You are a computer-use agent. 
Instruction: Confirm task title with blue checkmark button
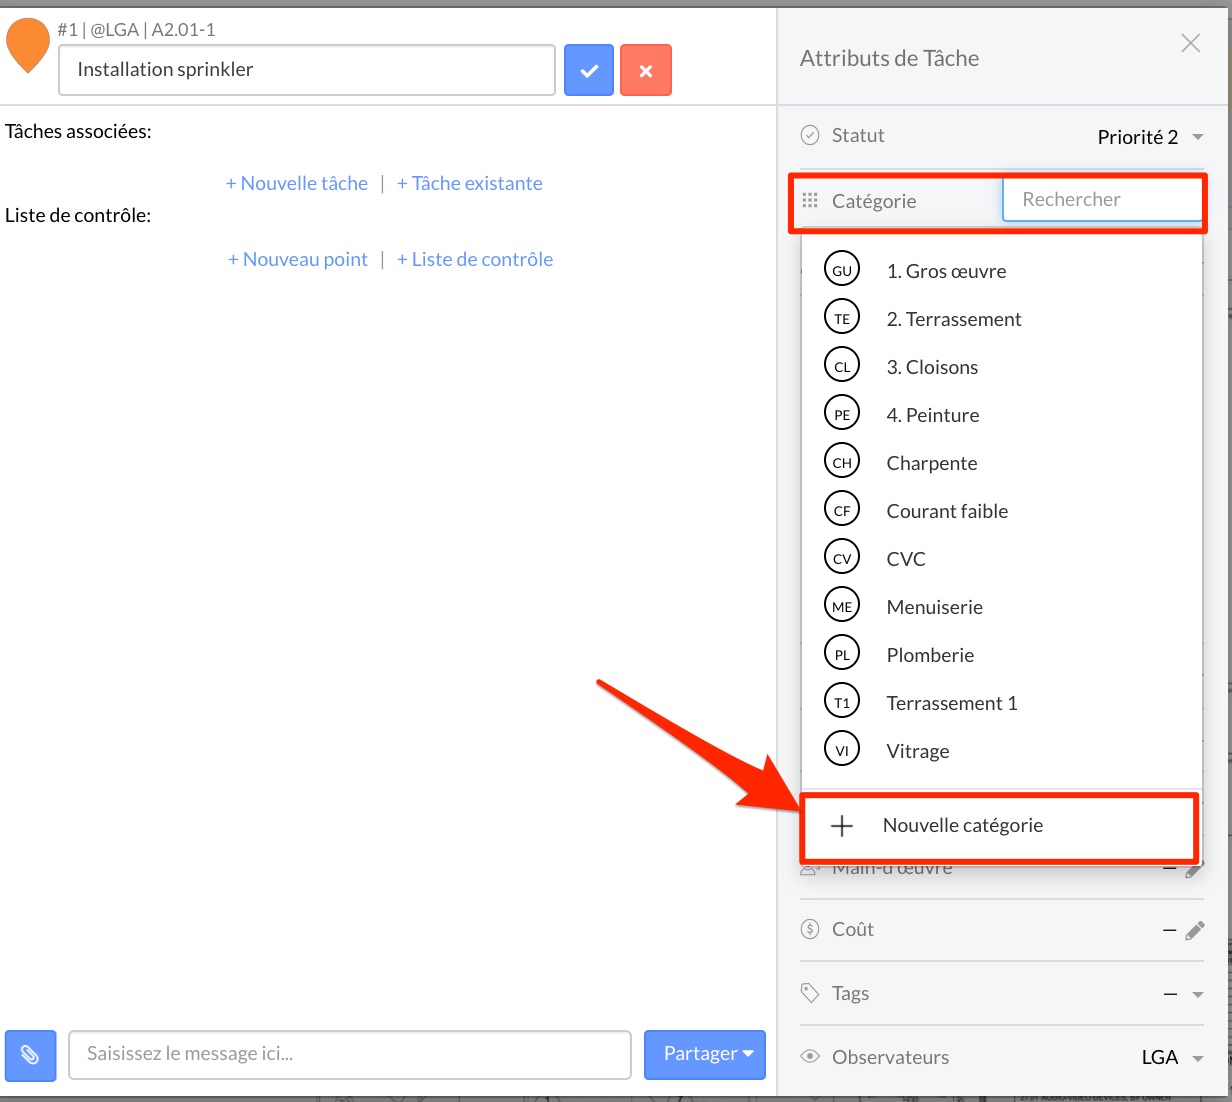coord(589,70)
